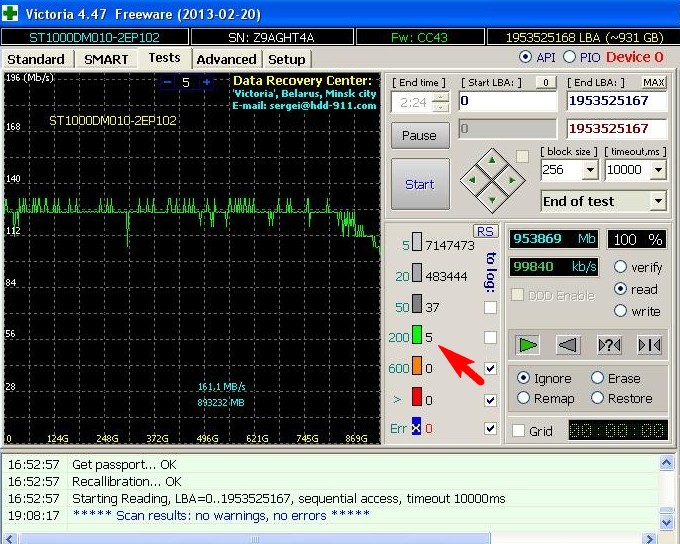Screen dimensions: 680x544
Task: Click the up arrow on the navigation diamond
Action: (492, 162)
